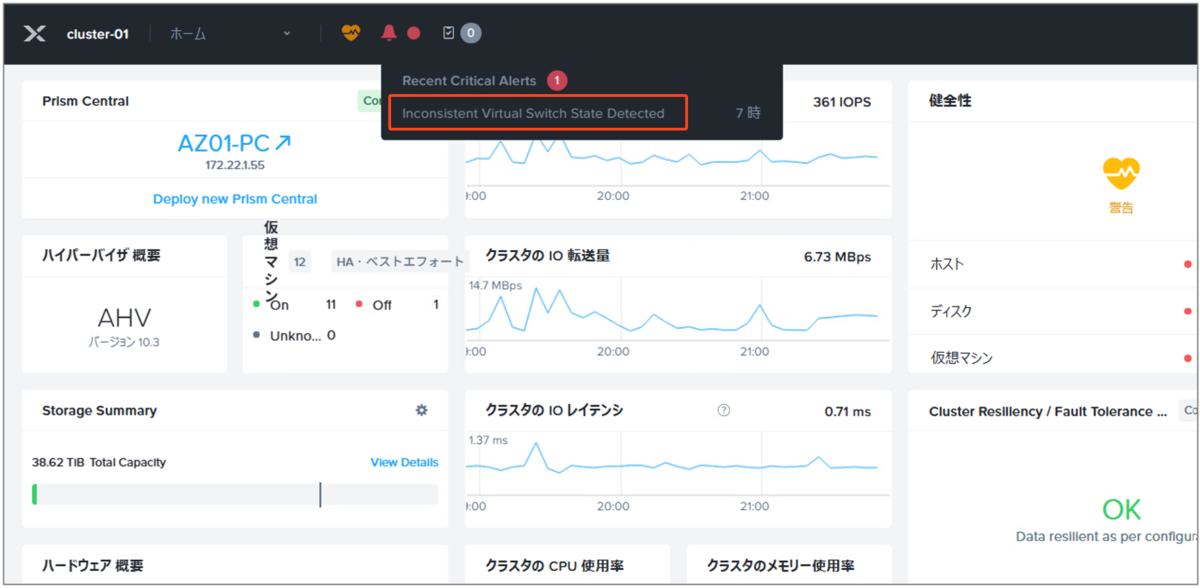This screenshot has width=1200, height=588.
Task: Click the Cluster Resiliency OK status
Action: tap(1121, 510)
